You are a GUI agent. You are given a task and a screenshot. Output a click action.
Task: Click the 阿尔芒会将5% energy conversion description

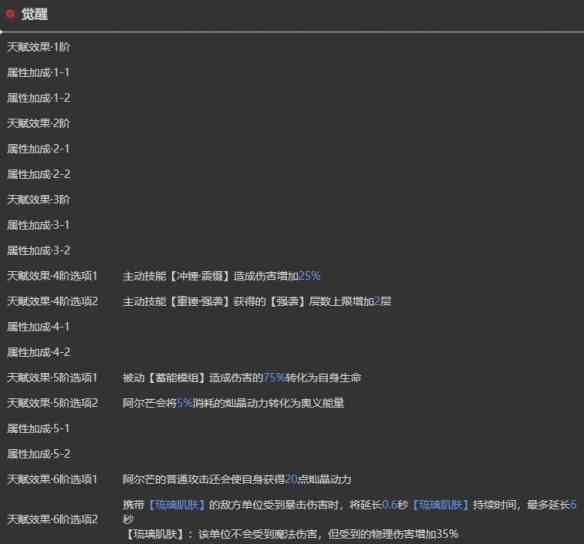click(x=233, y=403)
